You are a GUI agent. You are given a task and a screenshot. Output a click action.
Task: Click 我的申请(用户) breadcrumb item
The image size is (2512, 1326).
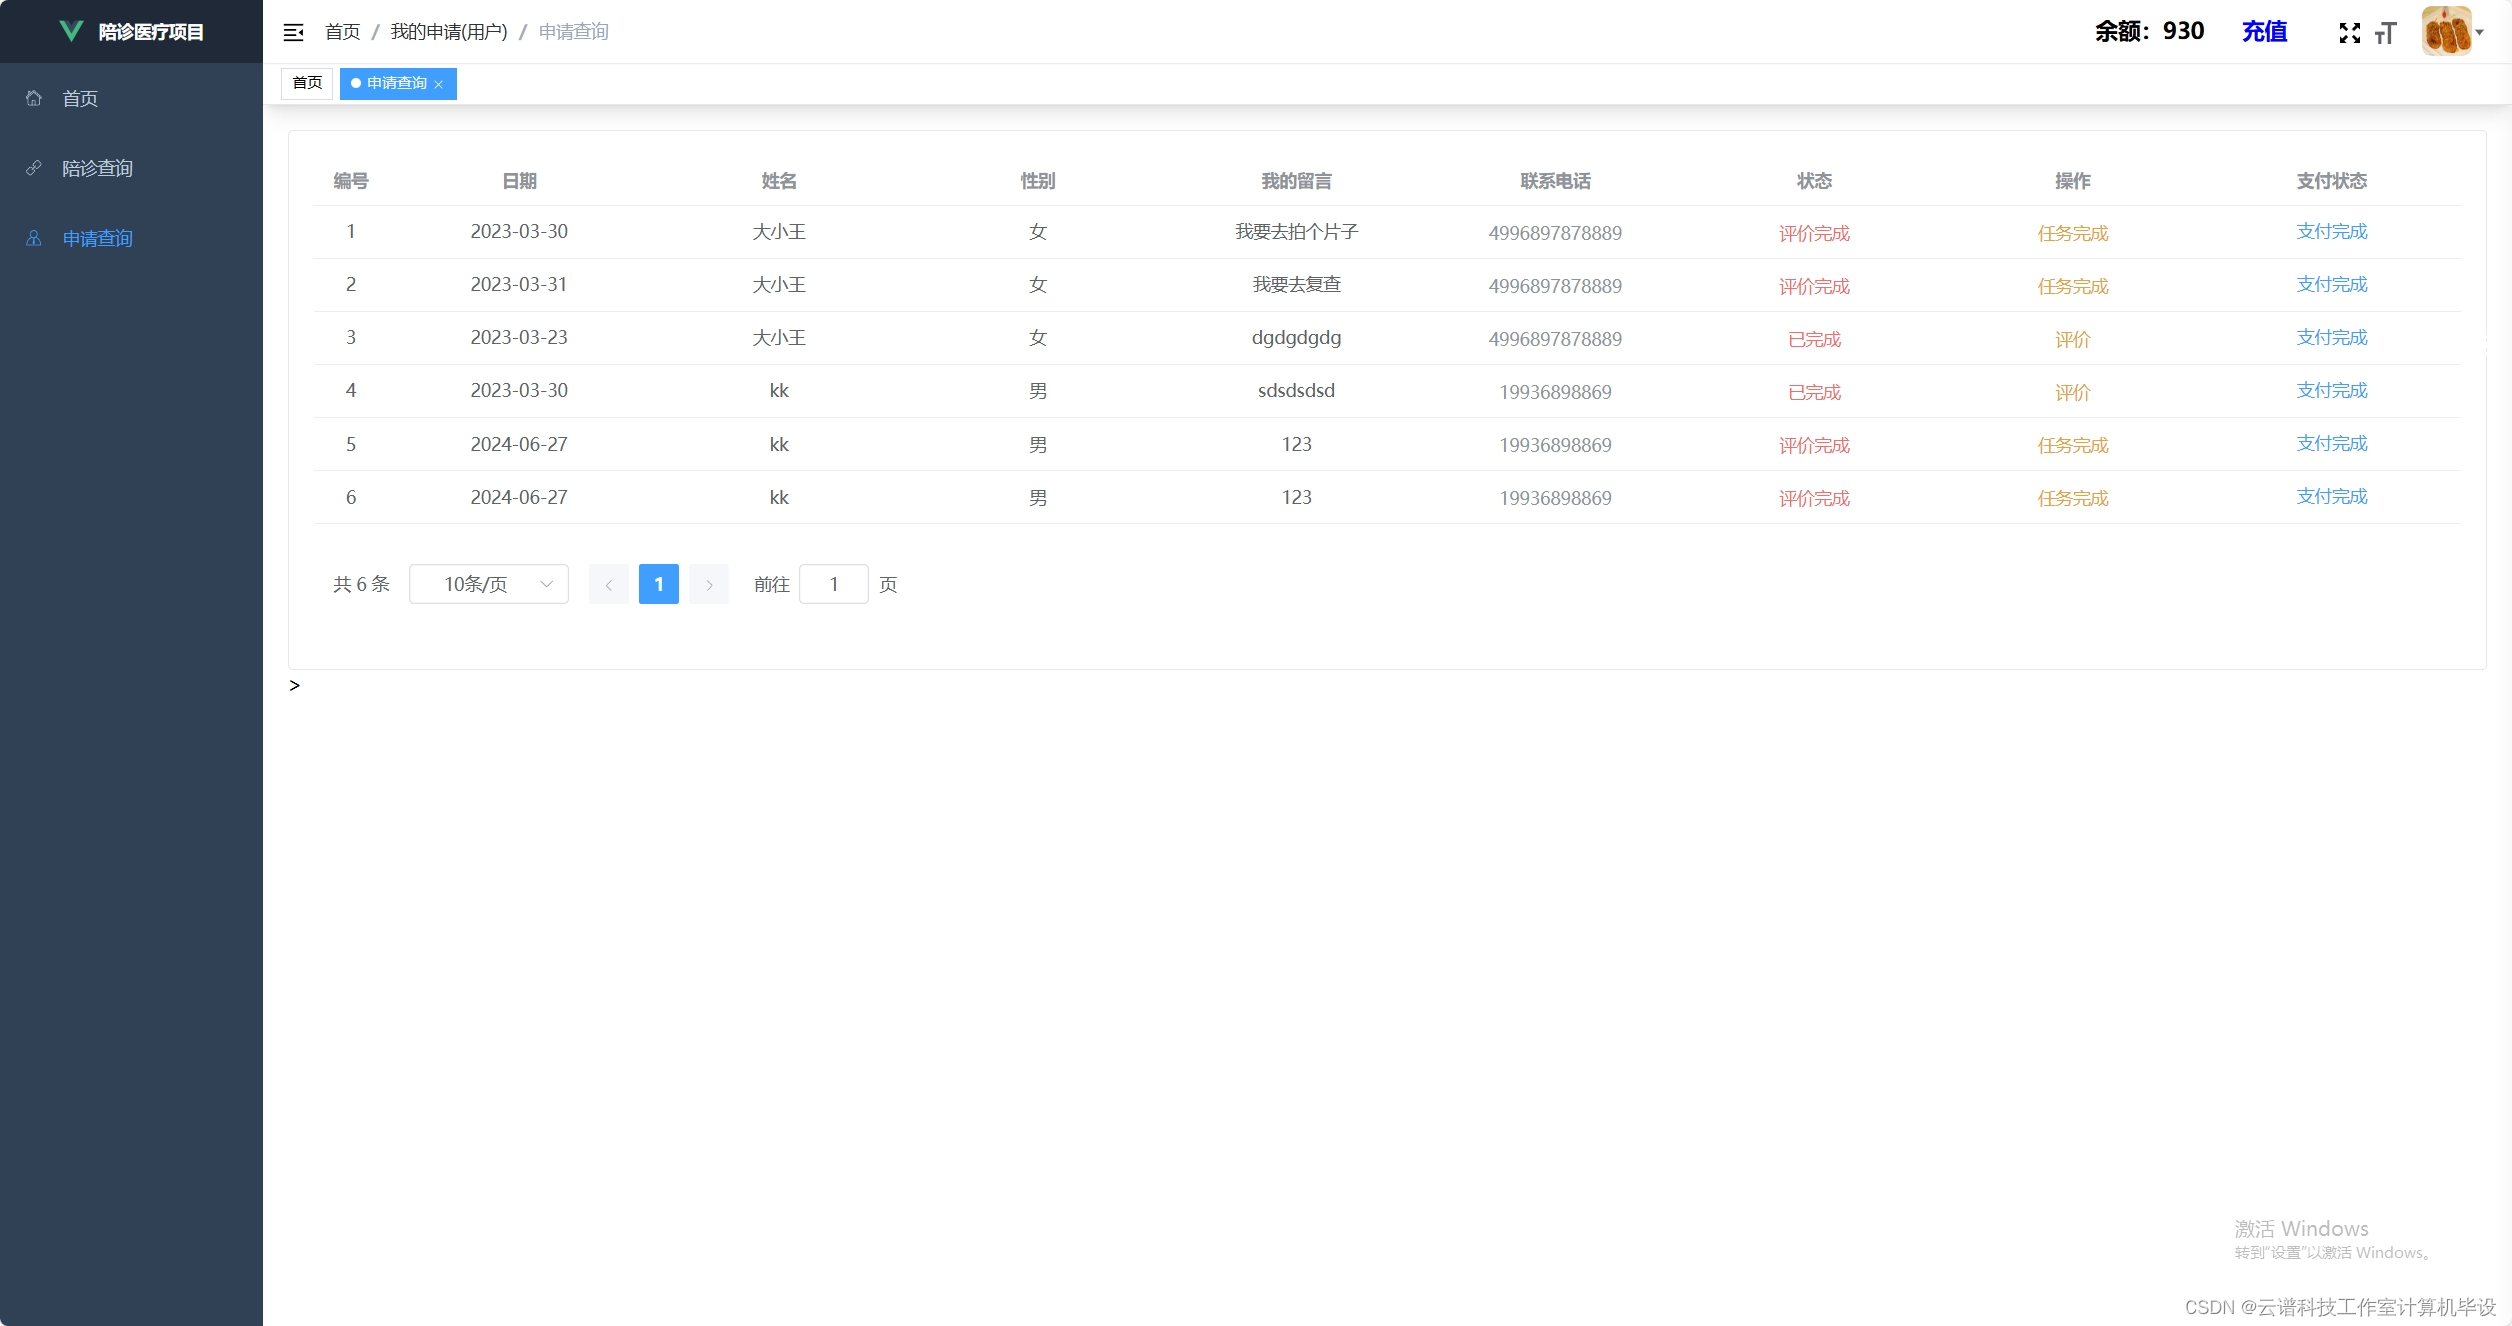click(x=449, y=32)
